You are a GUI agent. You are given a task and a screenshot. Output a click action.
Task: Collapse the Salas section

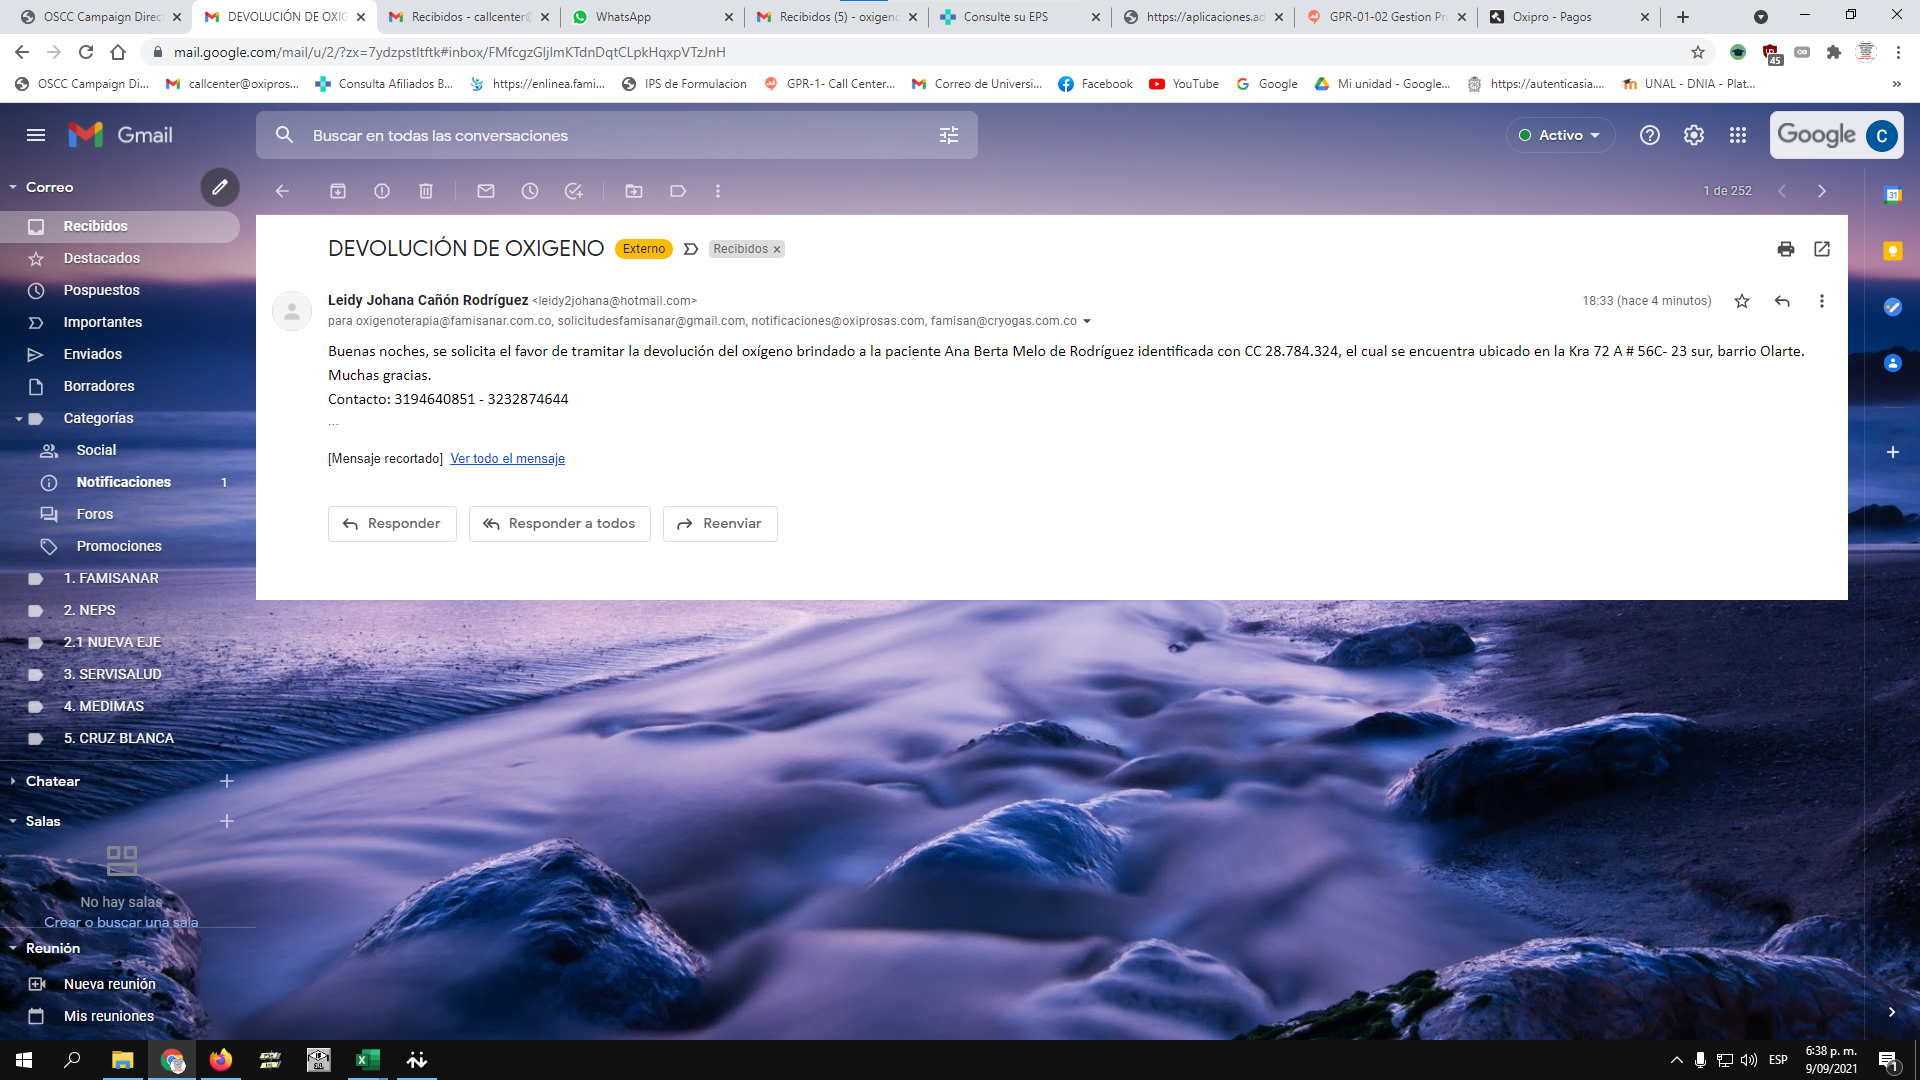click(13, 821)
